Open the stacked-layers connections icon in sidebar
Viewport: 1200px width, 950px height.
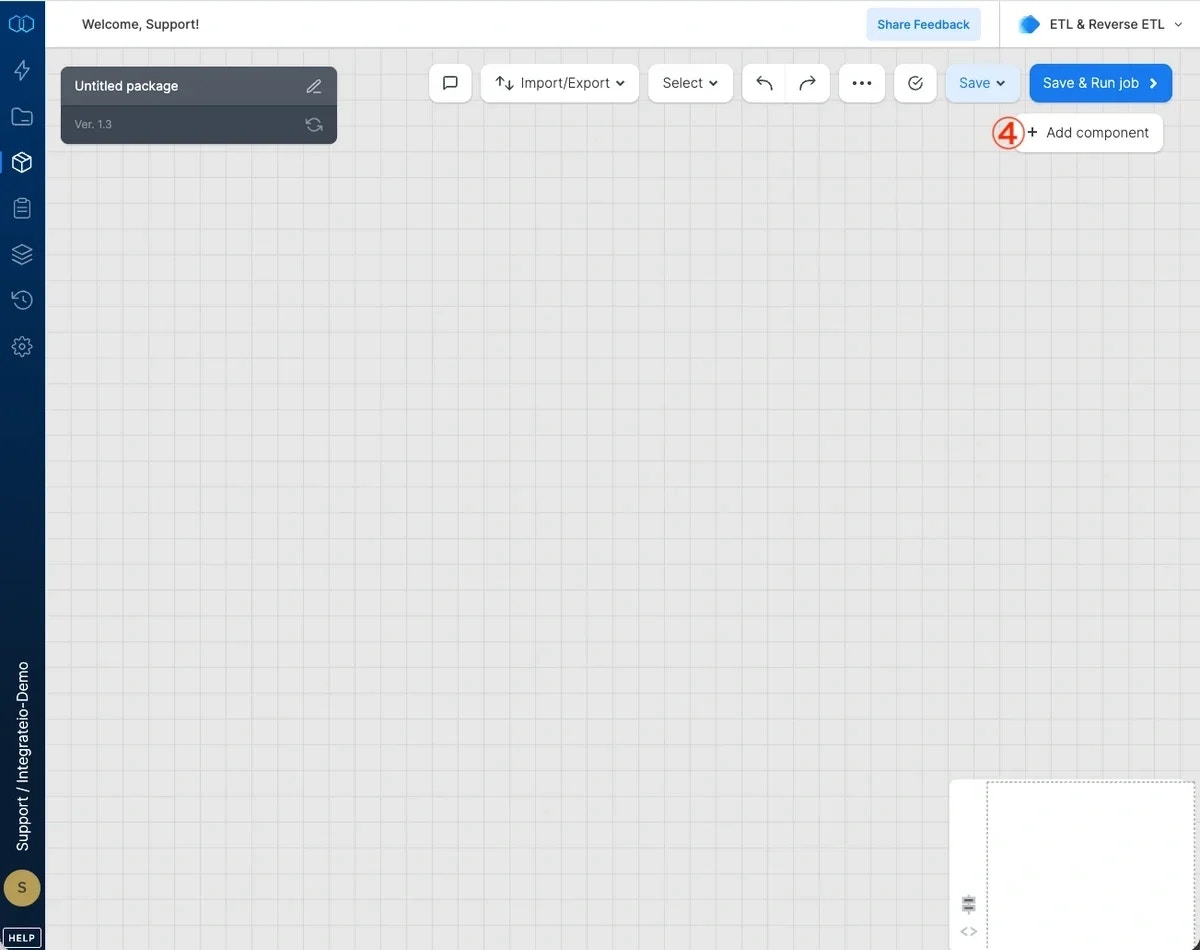pyautogui.click(x=22, y=254)
